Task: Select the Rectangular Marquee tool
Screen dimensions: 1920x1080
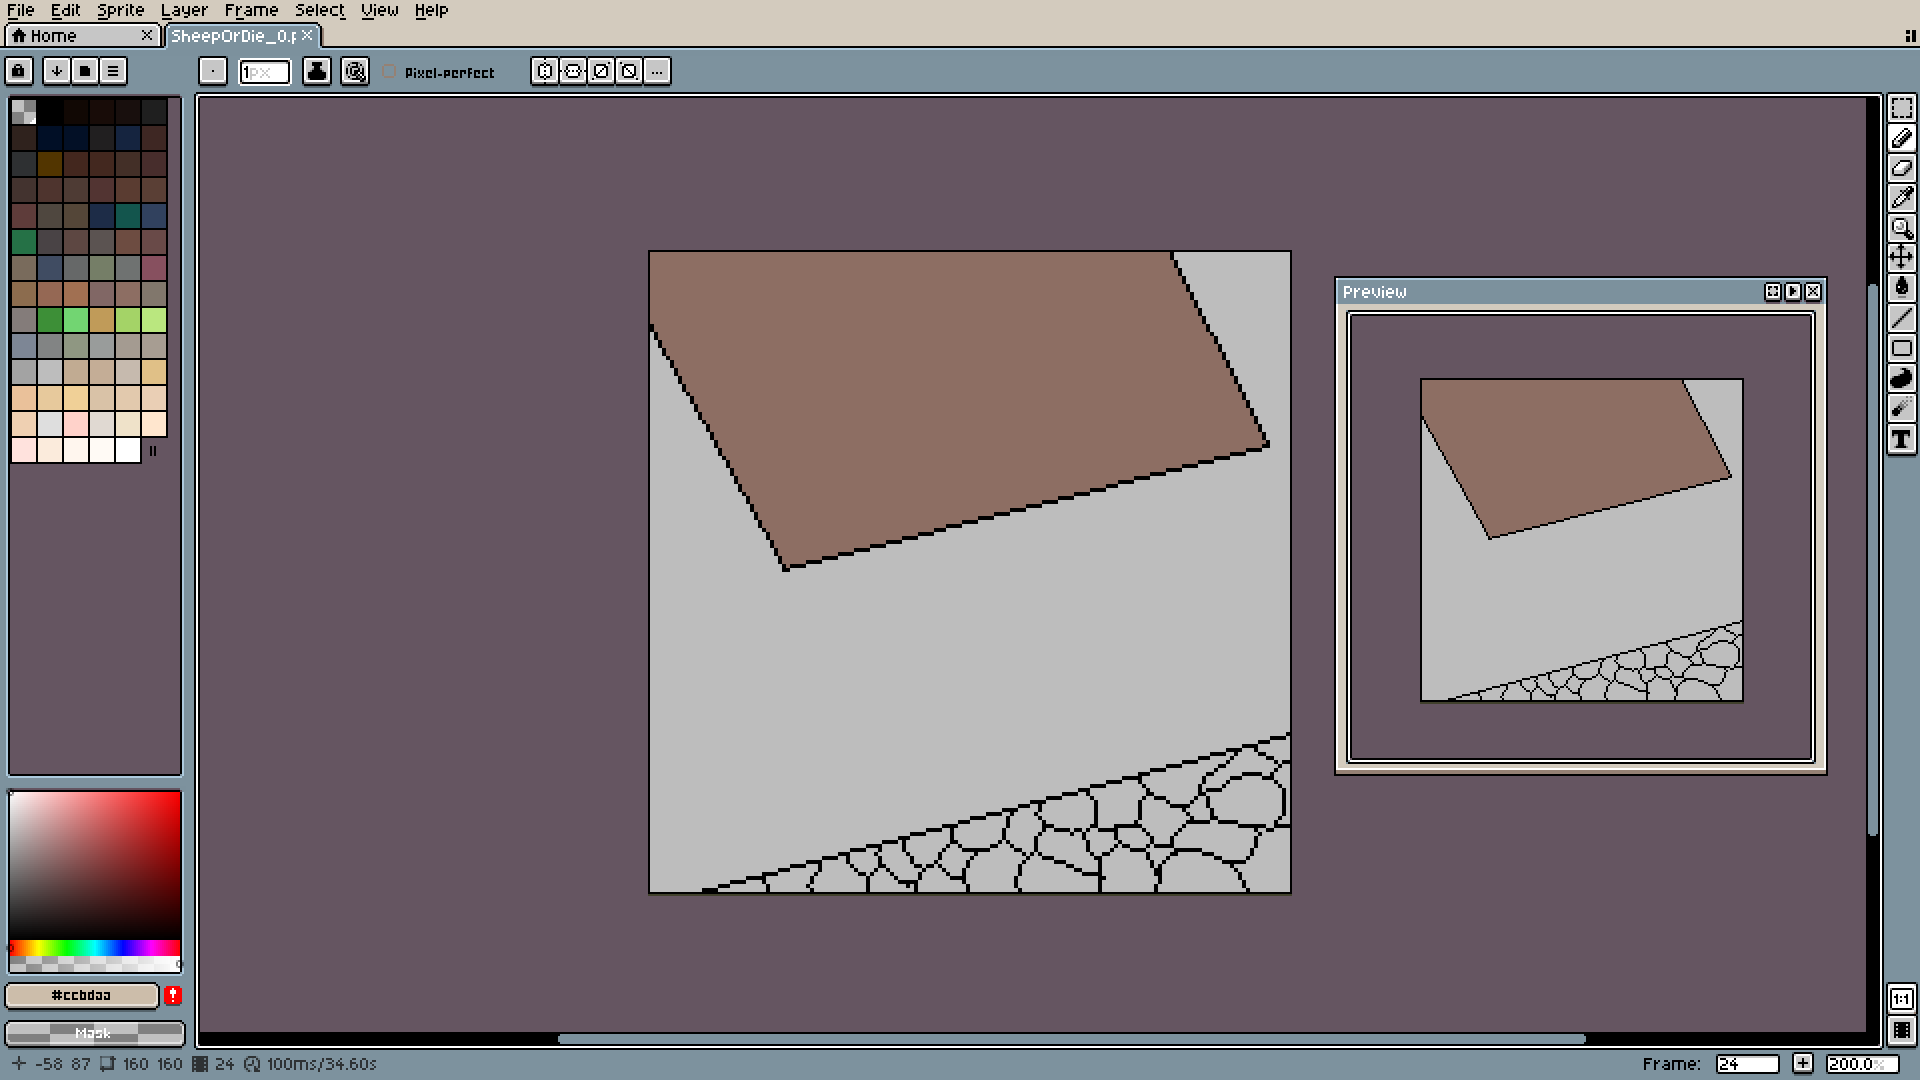Action: point(1901,108)
